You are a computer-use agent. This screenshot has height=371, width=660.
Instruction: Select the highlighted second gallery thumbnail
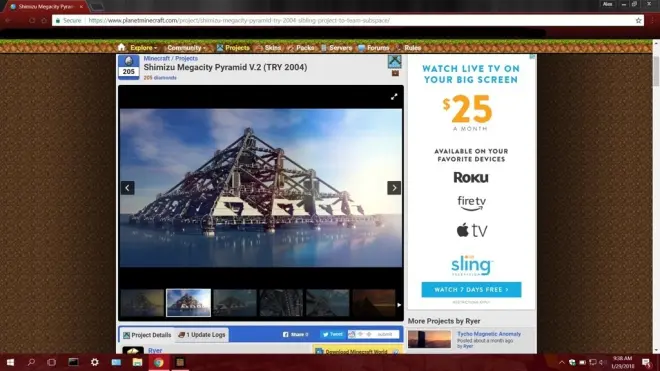tap(189, 302)
